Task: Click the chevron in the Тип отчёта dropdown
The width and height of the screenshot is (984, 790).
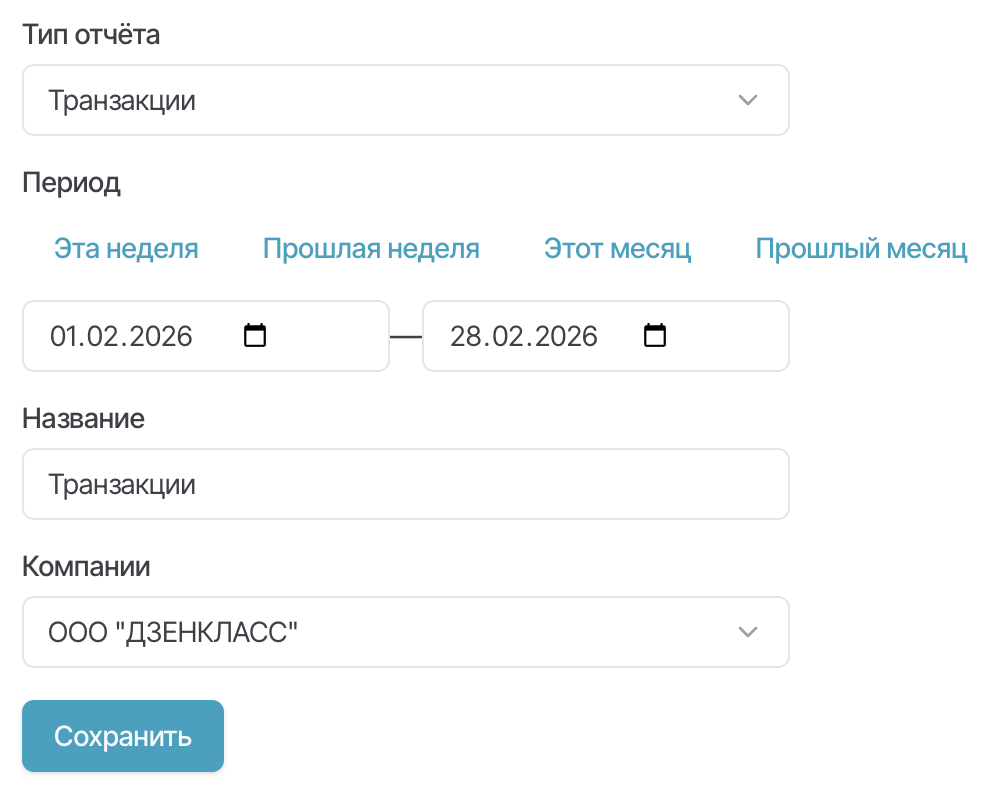Action: click(x=747, y=100)
